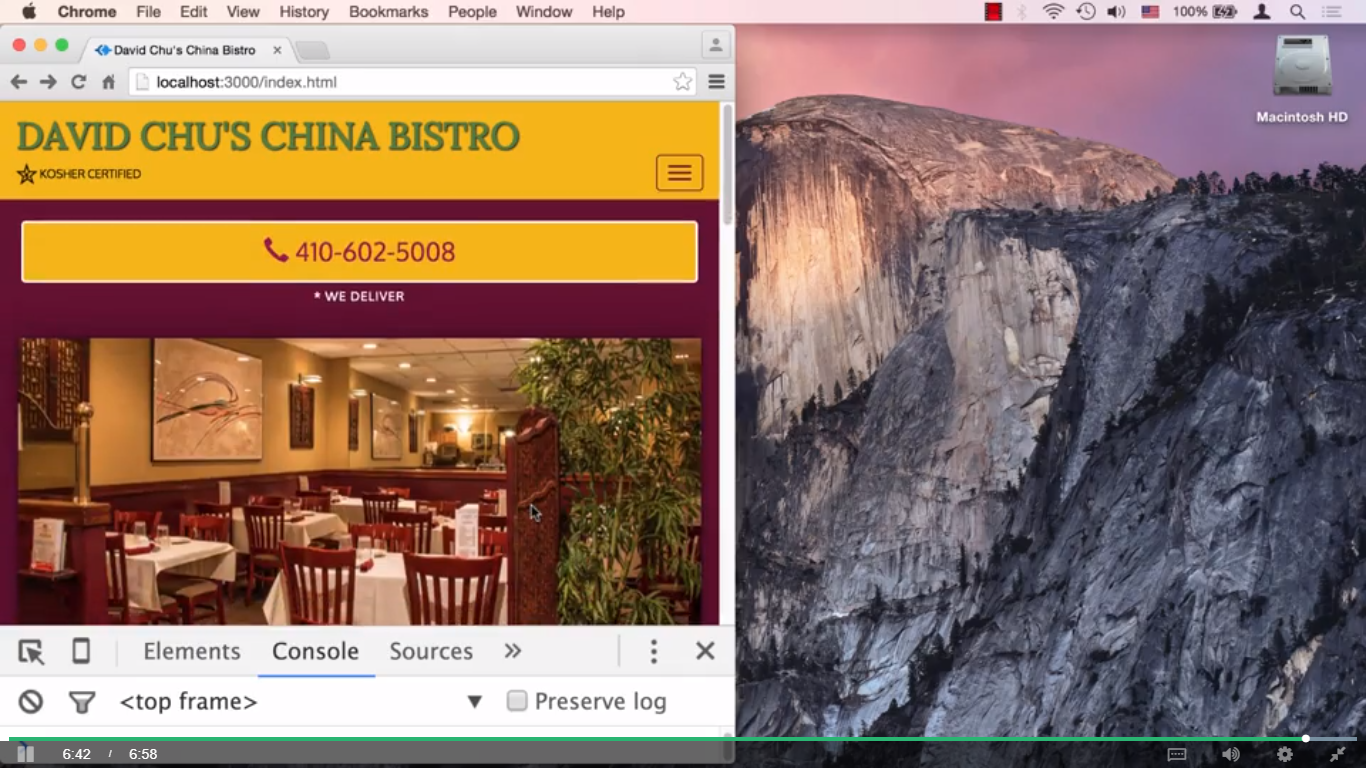The image size is (1366, 768).
Task: Reload the page with refresh icon
Action: coord(78,82)
